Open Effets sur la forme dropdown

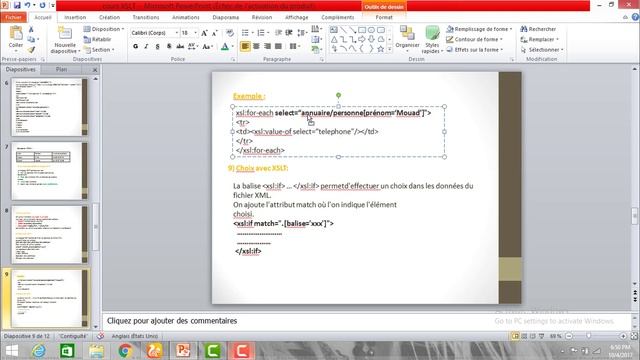(475, 49)
